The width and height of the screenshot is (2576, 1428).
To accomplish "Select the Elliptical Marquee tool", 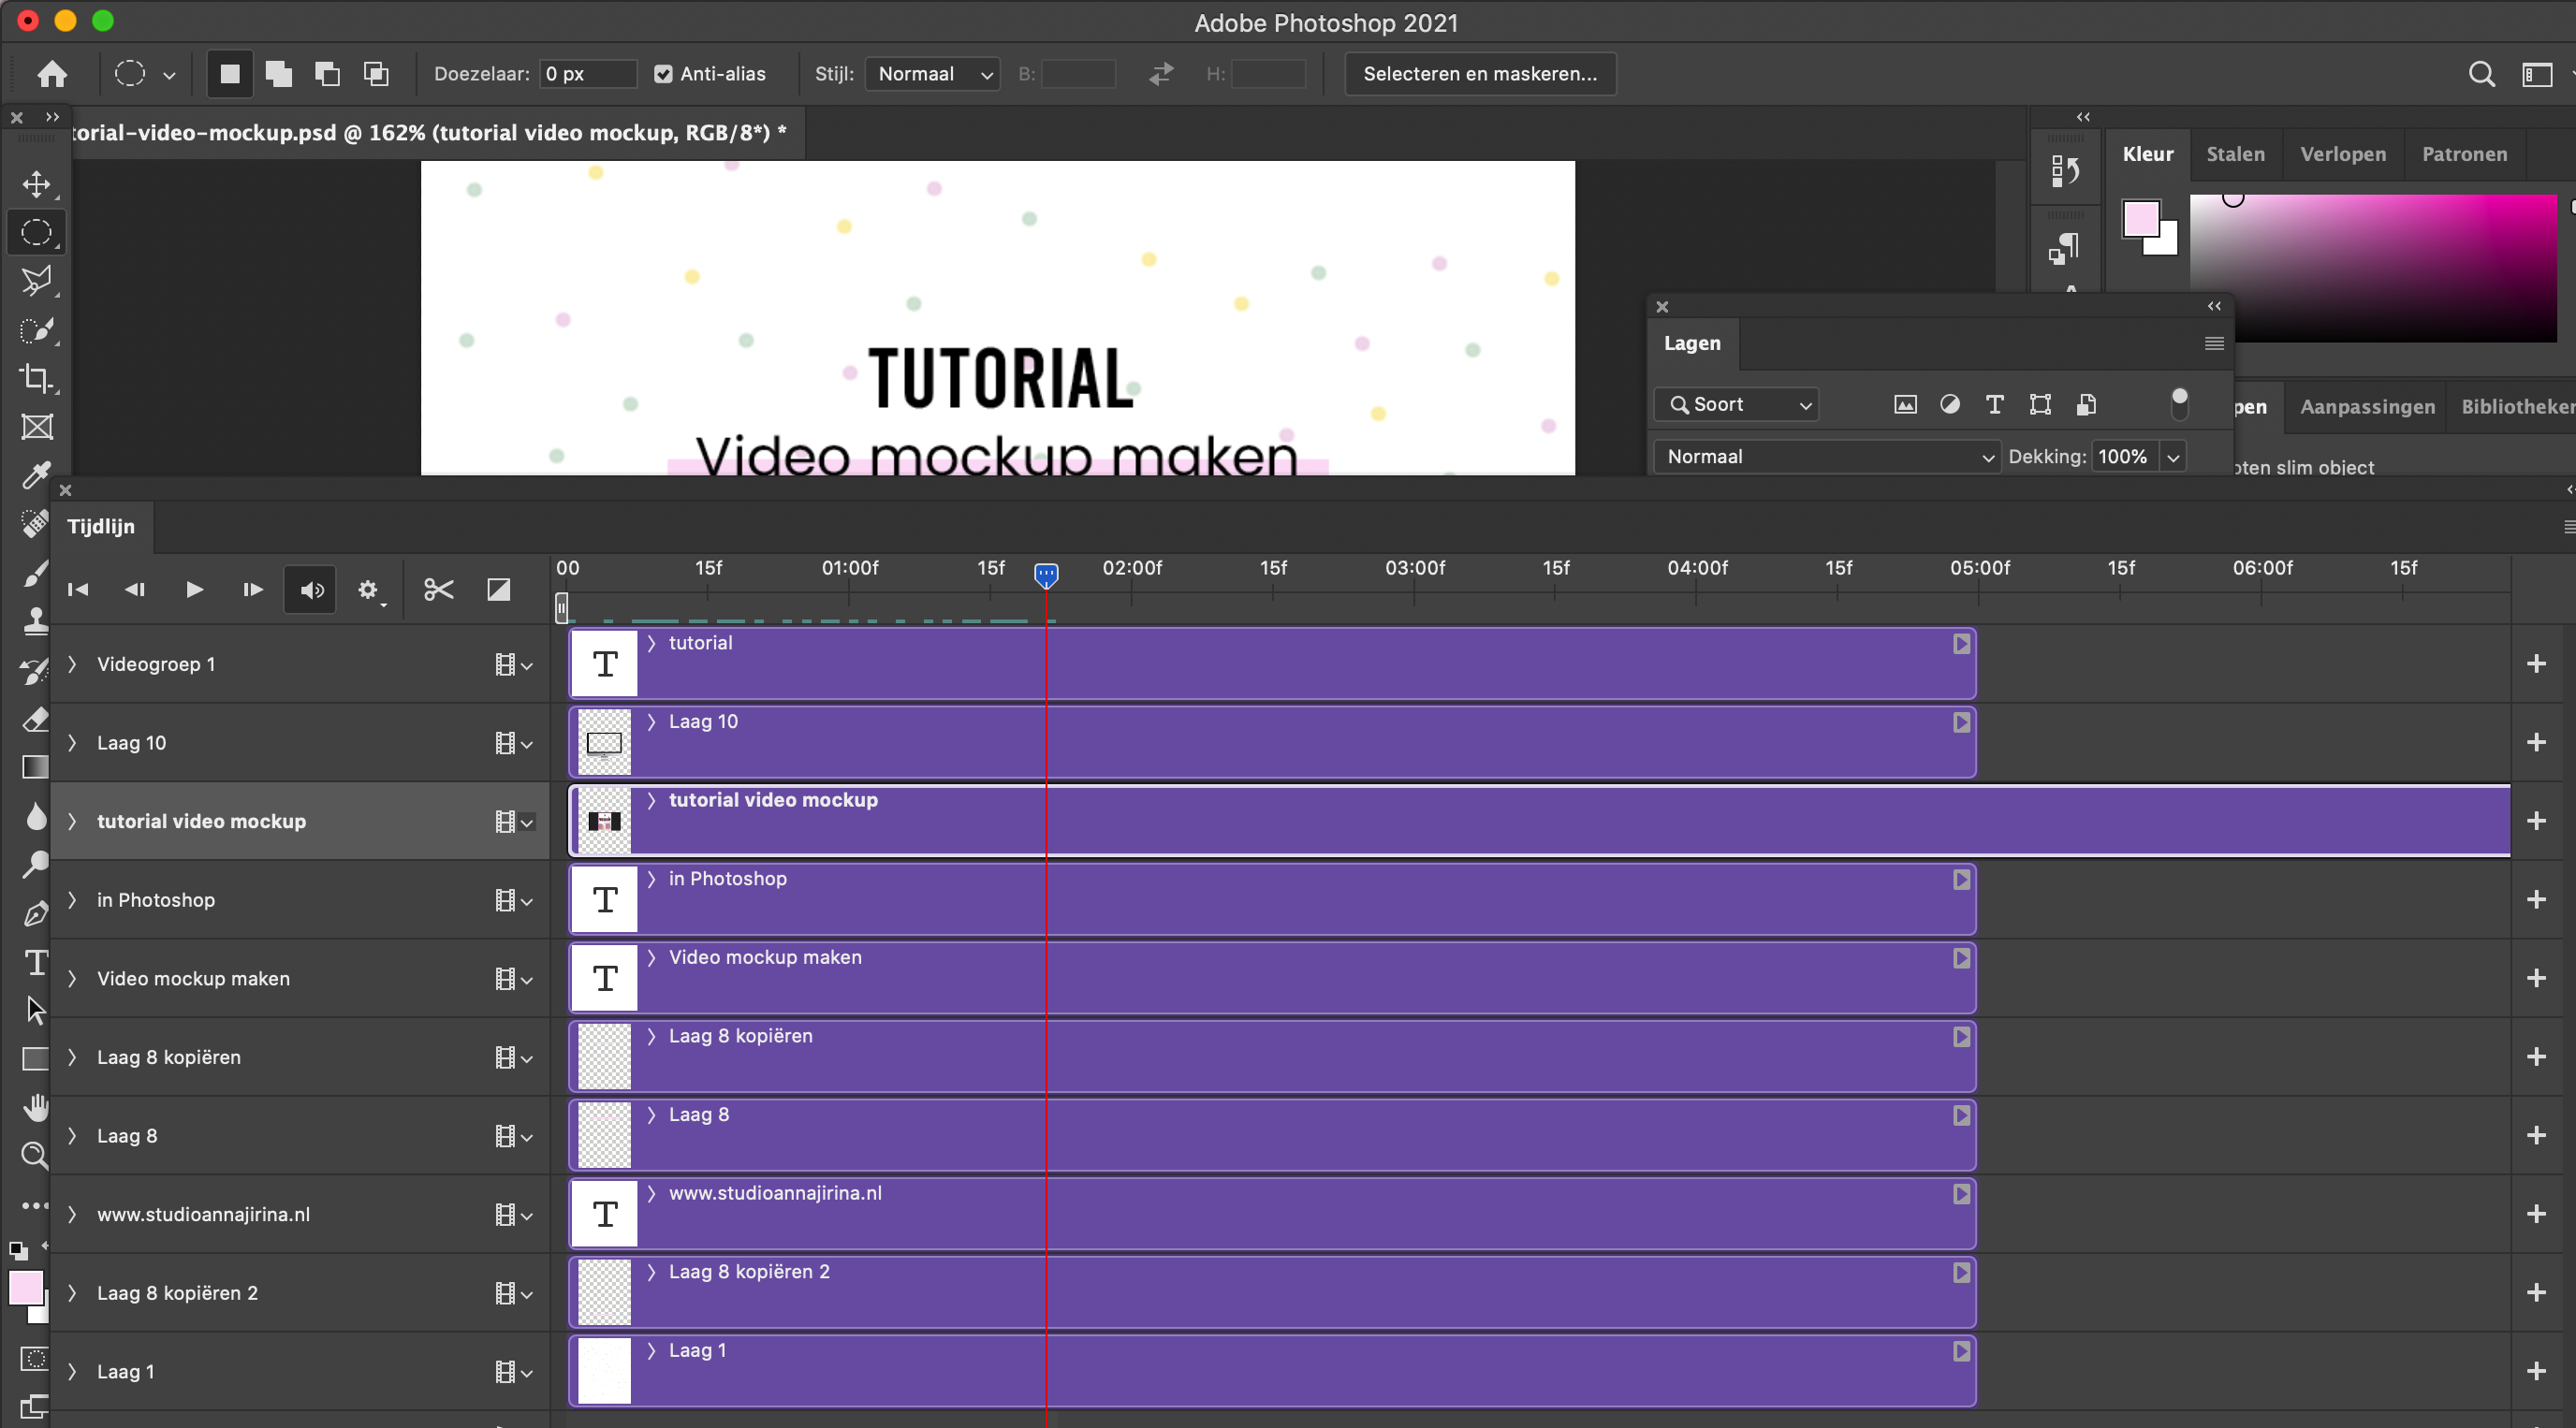I will (36, 232).
